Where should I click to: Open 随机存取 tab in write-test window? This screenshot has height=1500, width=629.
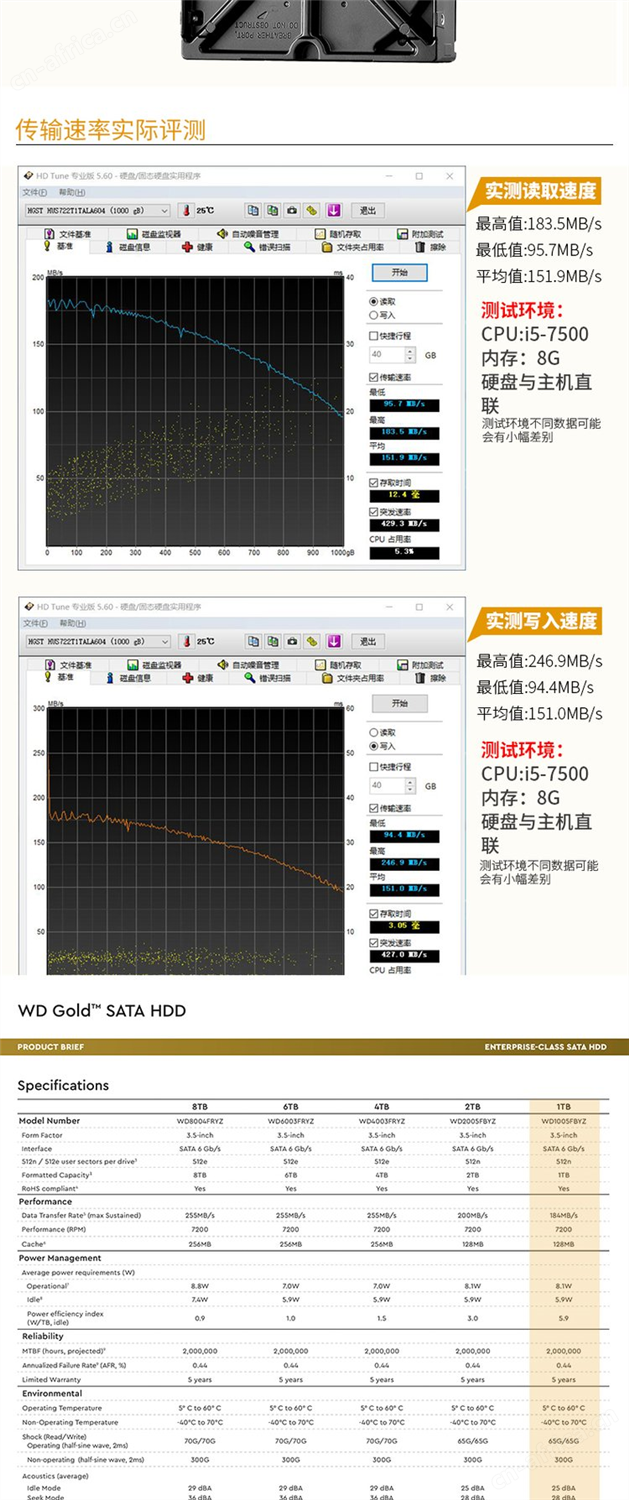pyautogui.click(x=338, y=665)
